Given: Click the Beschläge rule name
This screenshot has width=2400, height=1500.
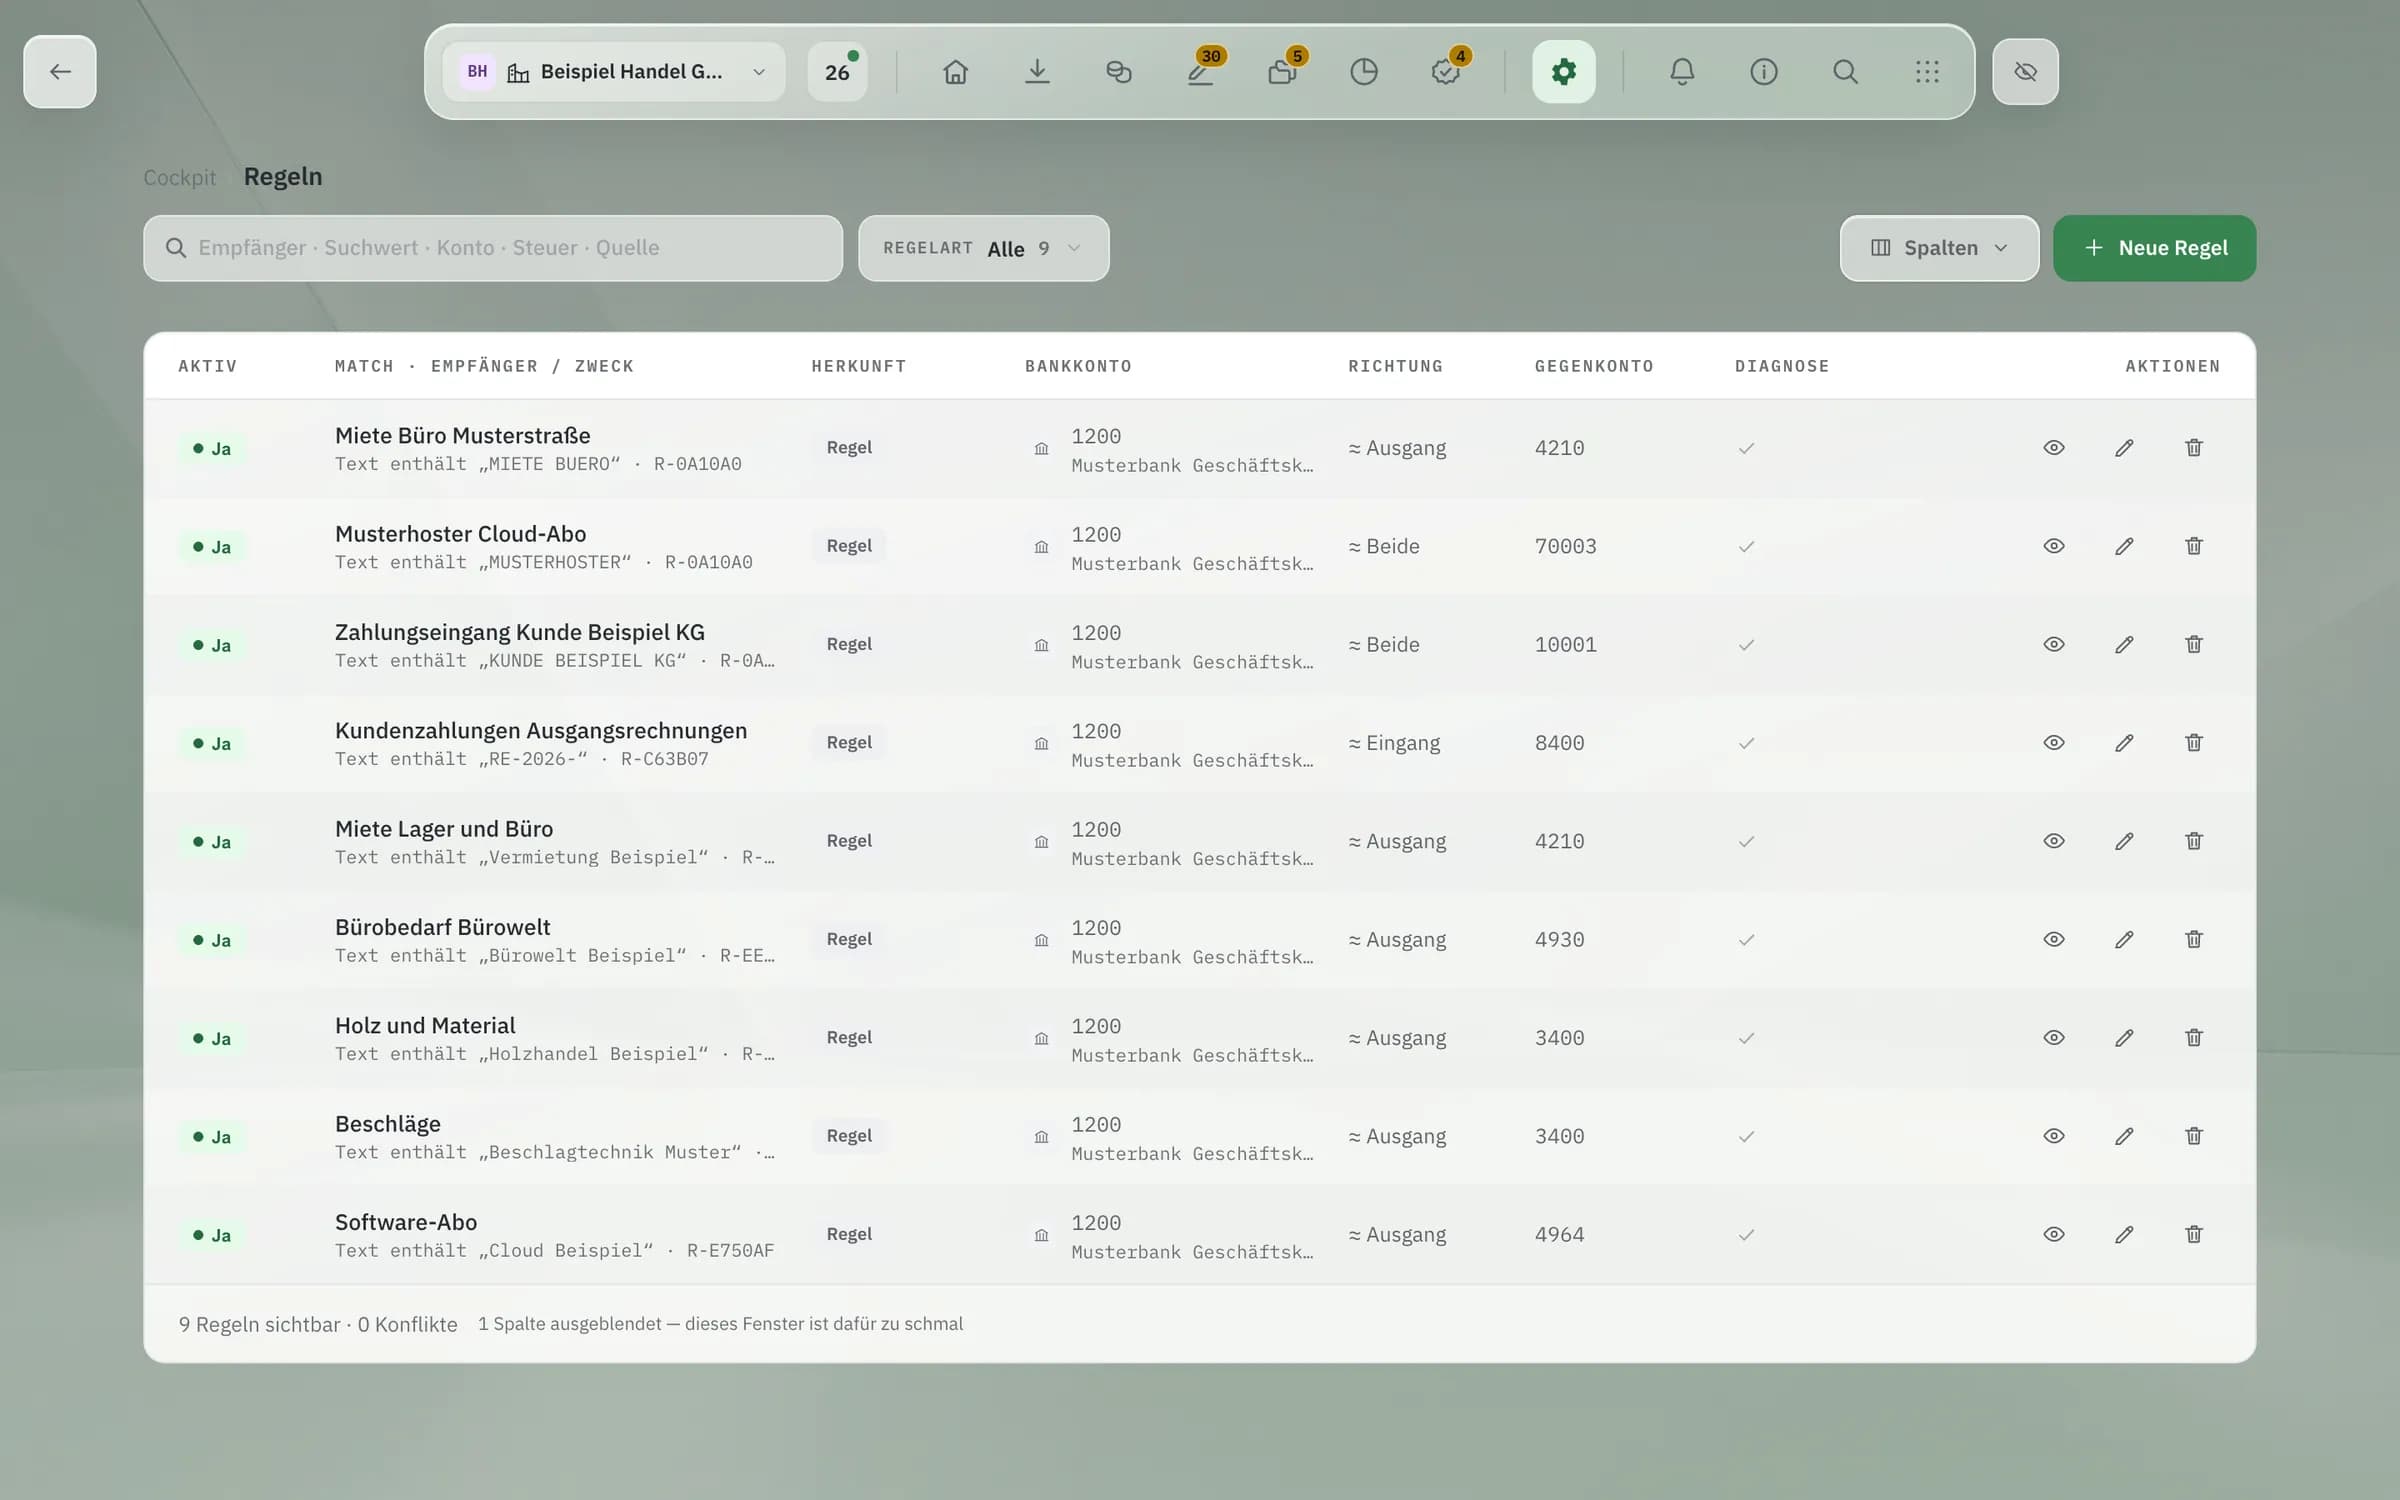Looking at the screenshot, I should (388, 1124).
